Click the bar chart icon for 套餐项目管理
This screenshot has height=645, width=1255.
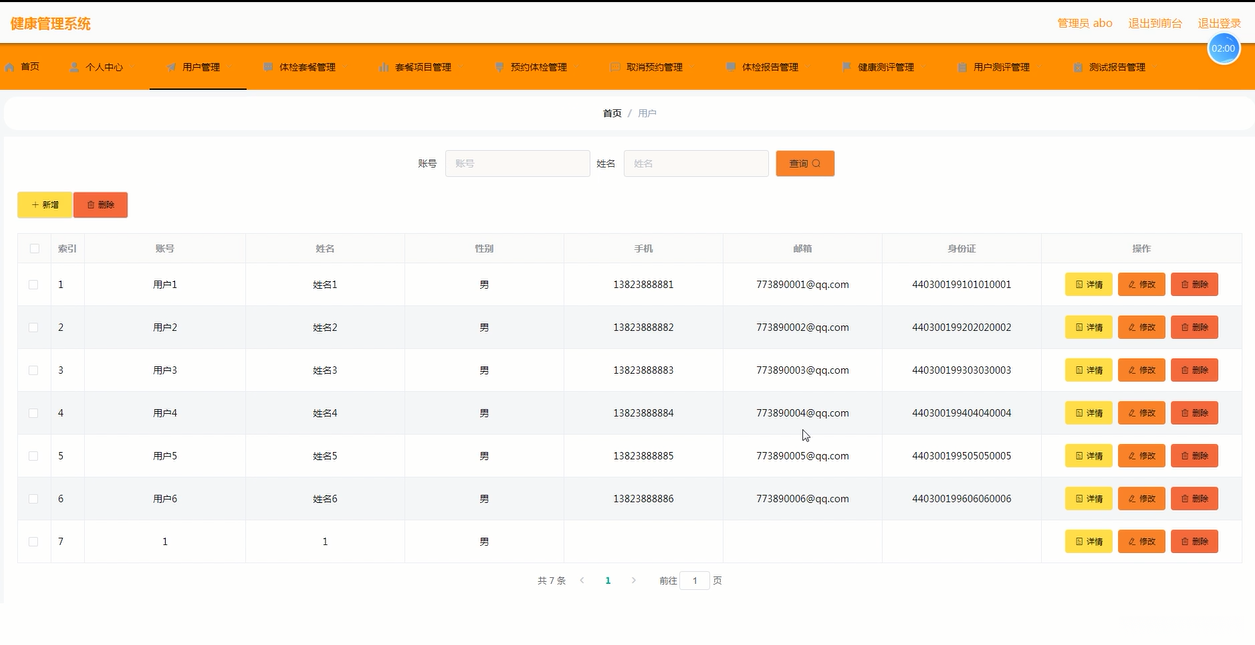pyautogui.click(x=384, y=67)
